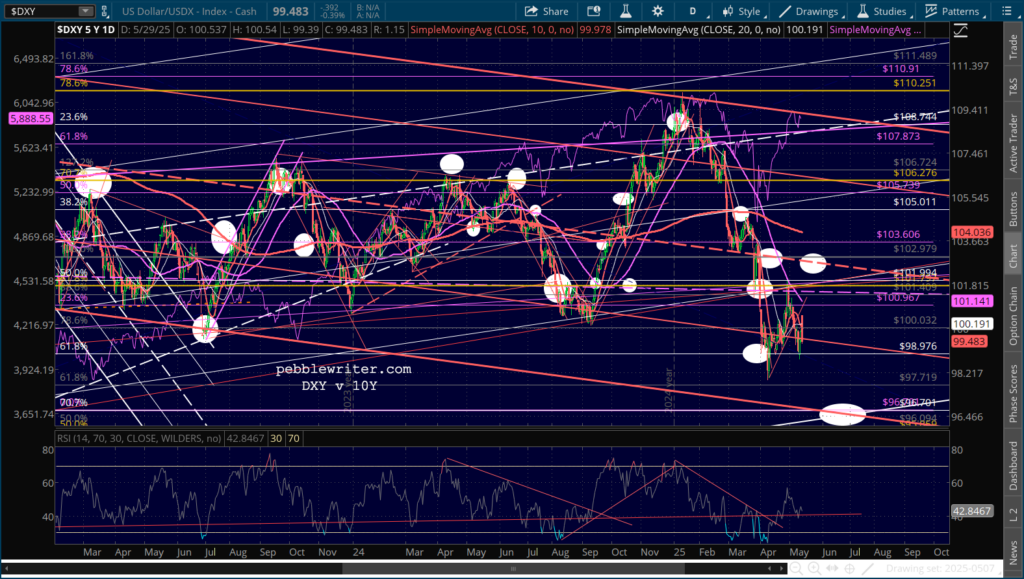Screen dimensions: 1024x579
Task: Click the horizontal pan arrows icon
Action: click(x=833, y=569)
